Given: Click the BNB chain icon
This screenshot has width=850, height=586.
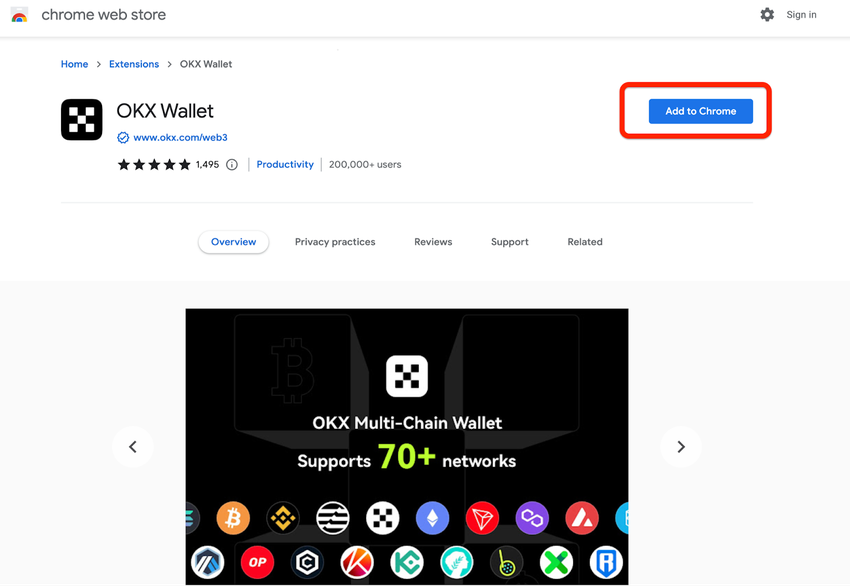Looking at the screenshot, I should pyautogui.click(x=283, y=518).
